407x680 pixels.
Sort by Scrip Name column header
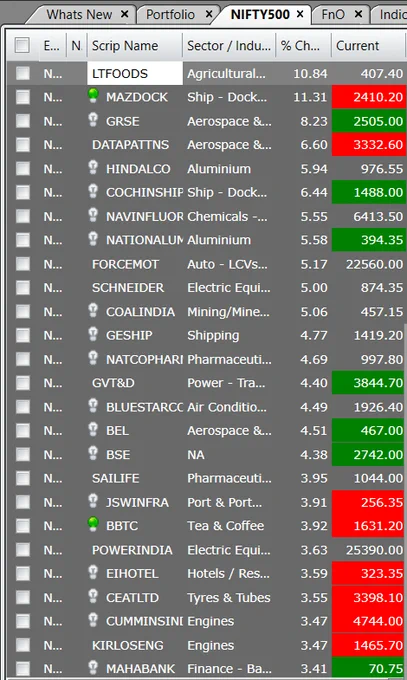(x=135, y=46)
